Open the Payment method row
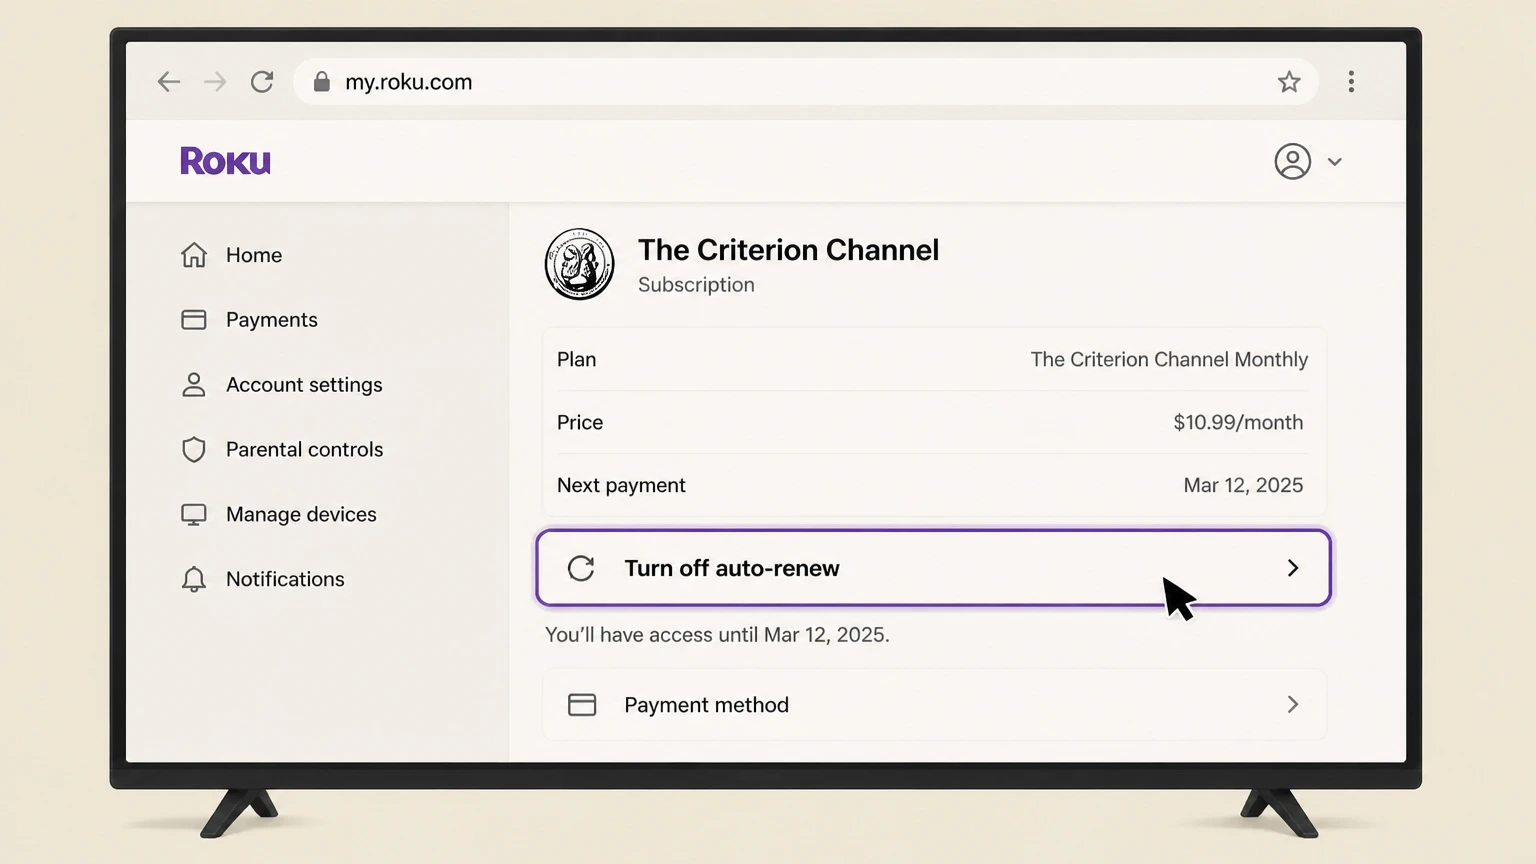Viewport: 1536px width, 864px height. (x=934, y=705)
